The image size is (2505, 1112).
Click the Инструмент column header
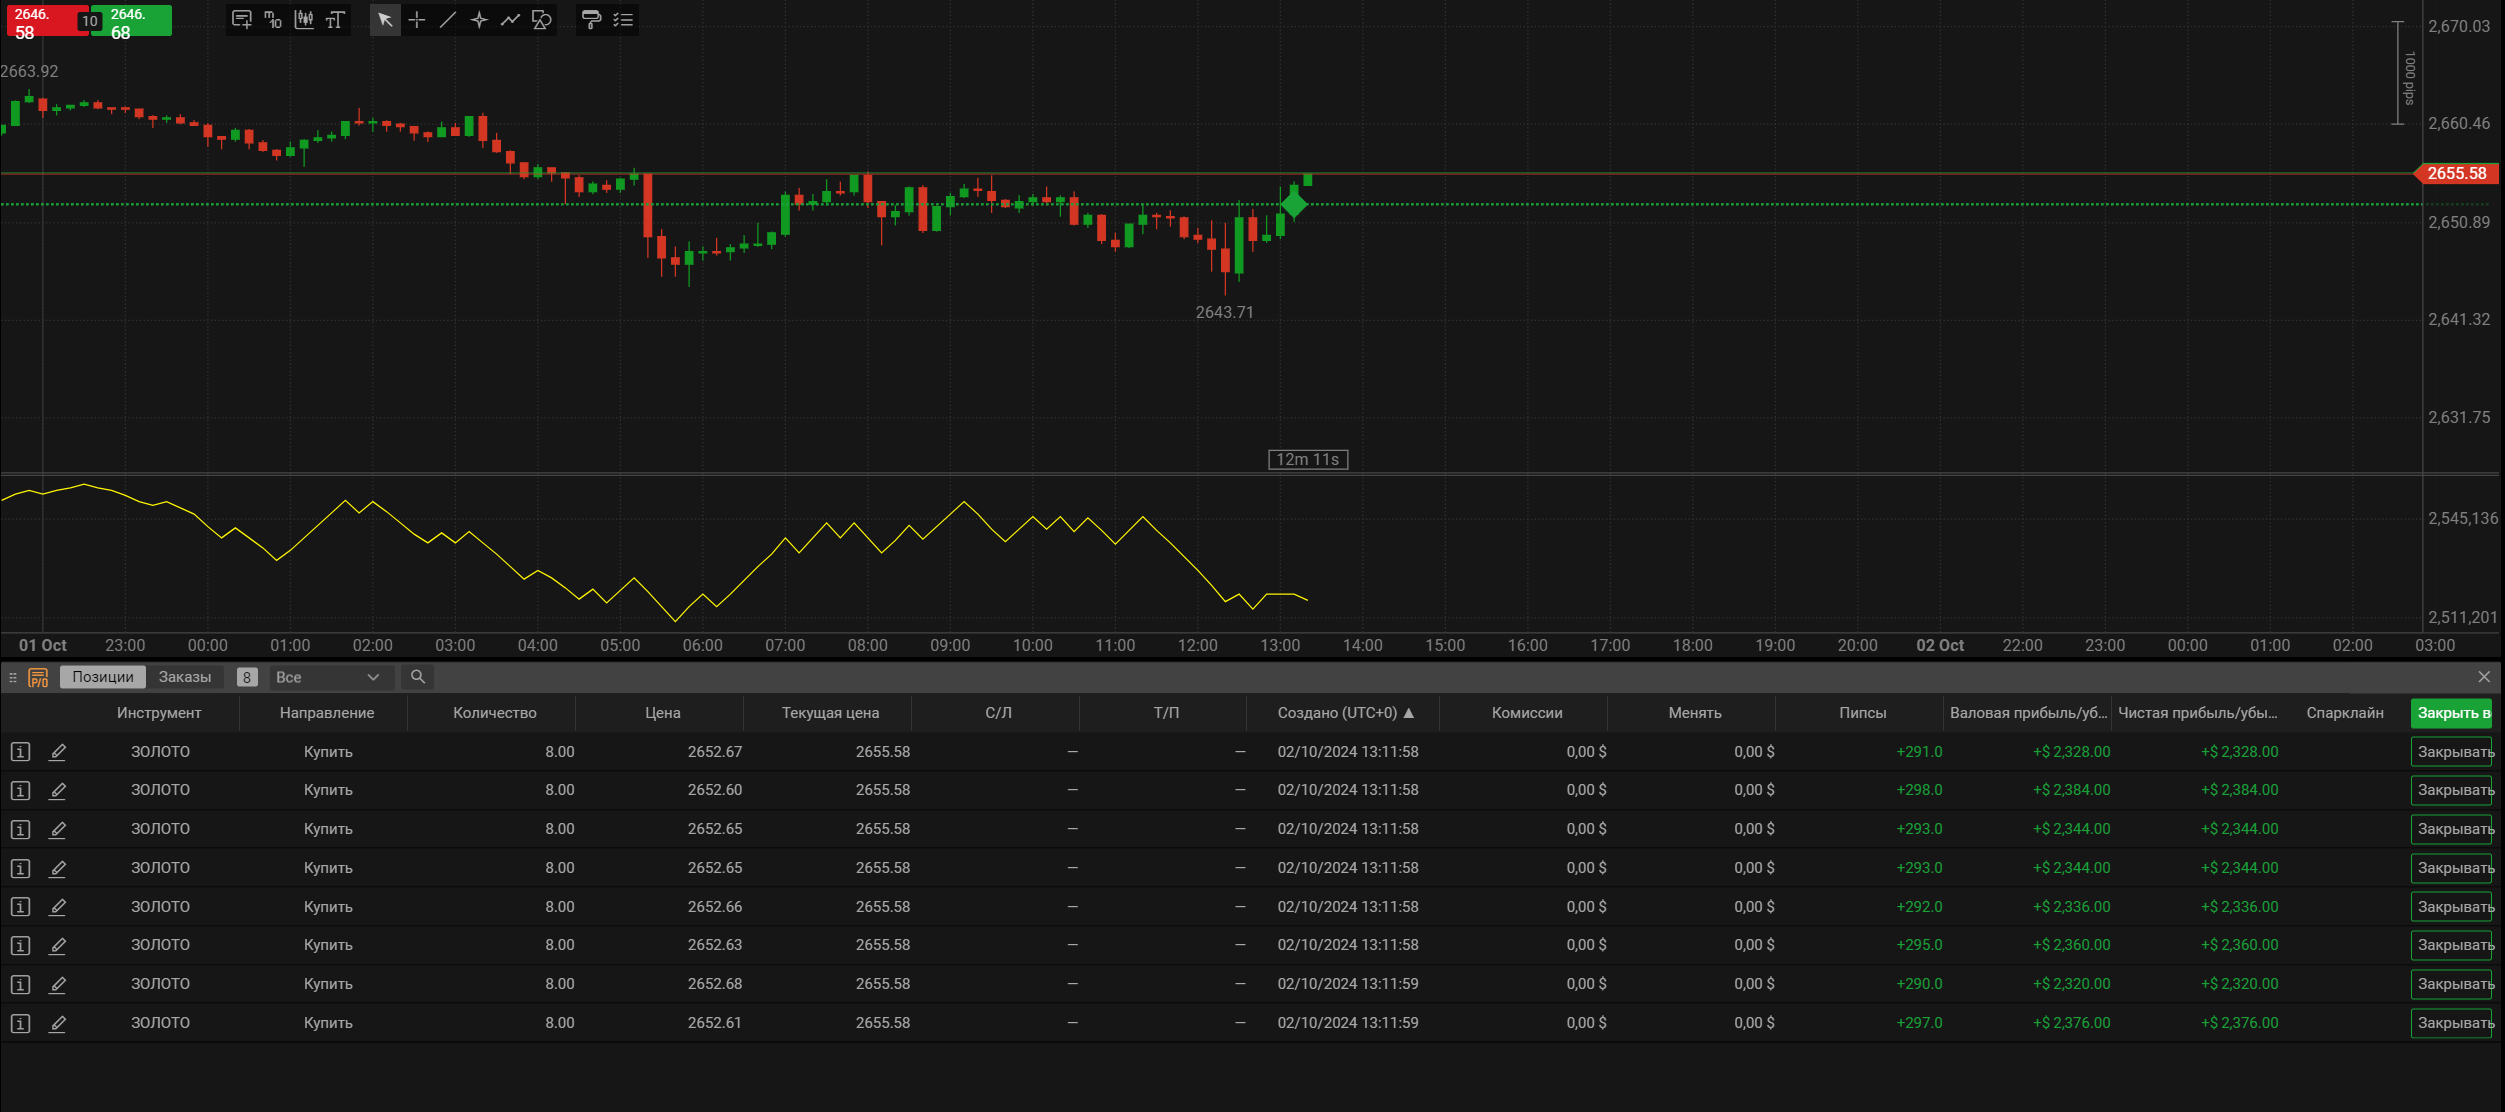coord(159,713)
